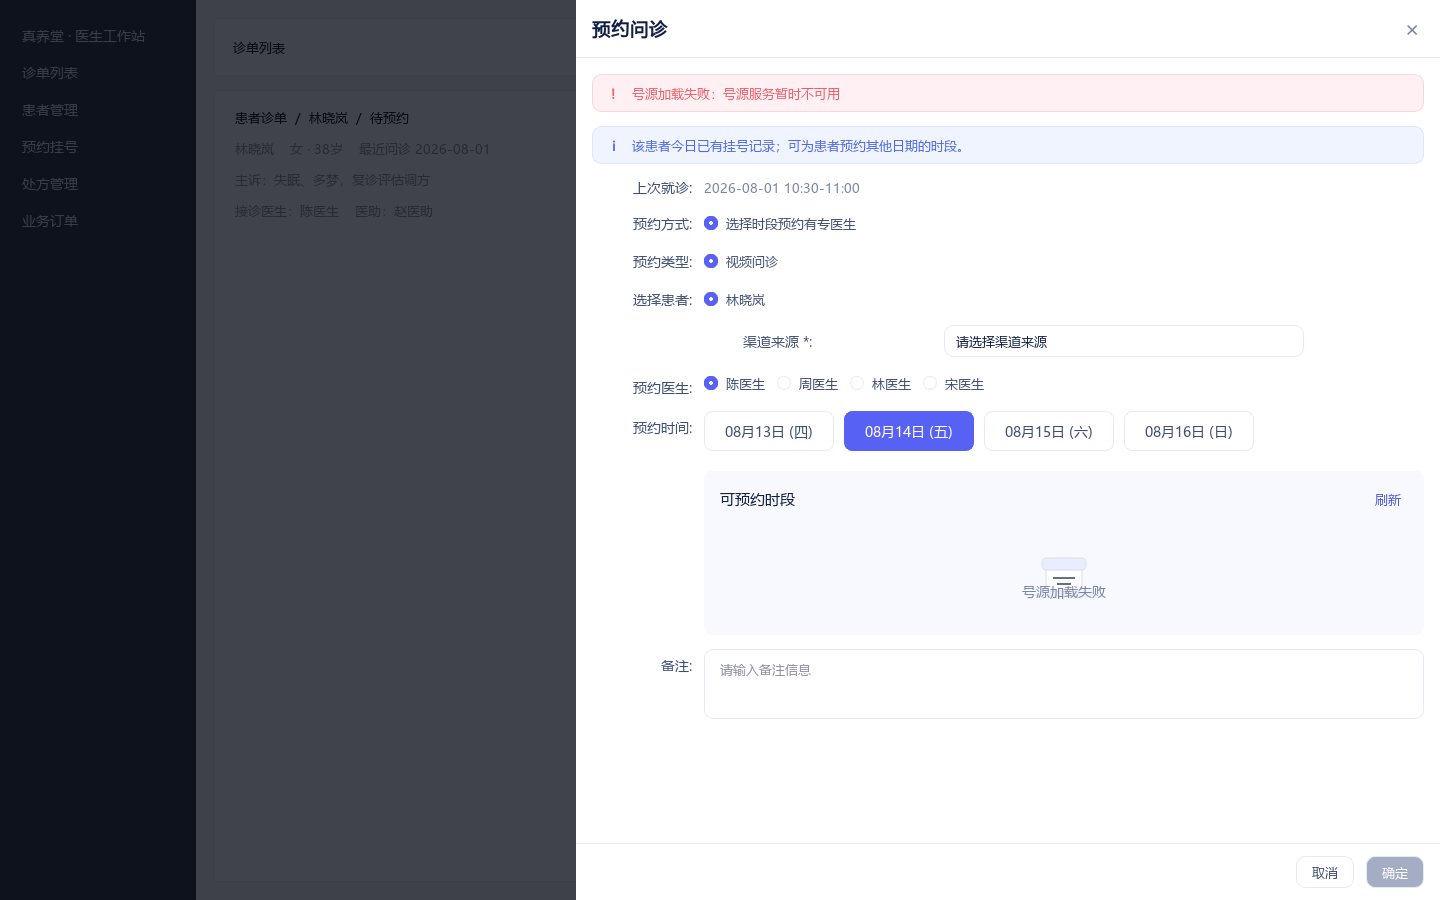Pick the 08月16日 (日) date tab
The height and width of the screenshot is (900, 1440).
click(1189, 431)
